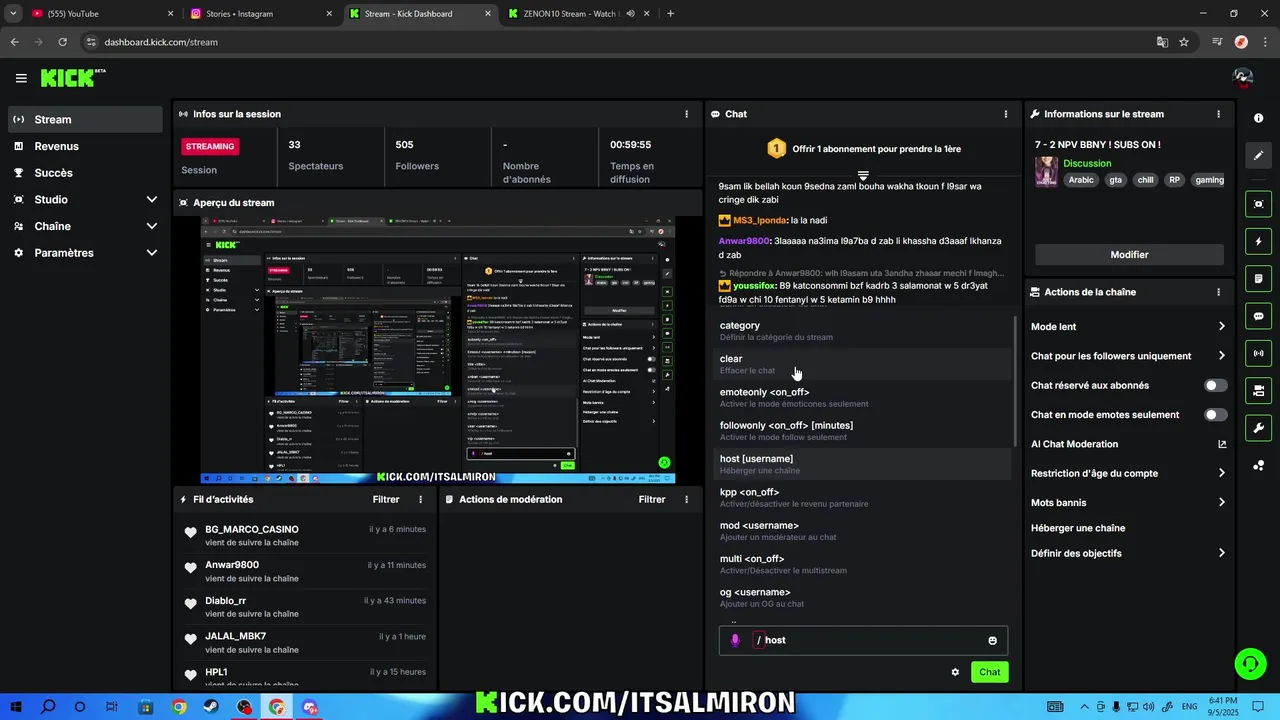The image size is (1280, 720).
Task: Open the info panel icon in right rail
Action: coord(1258,118)
